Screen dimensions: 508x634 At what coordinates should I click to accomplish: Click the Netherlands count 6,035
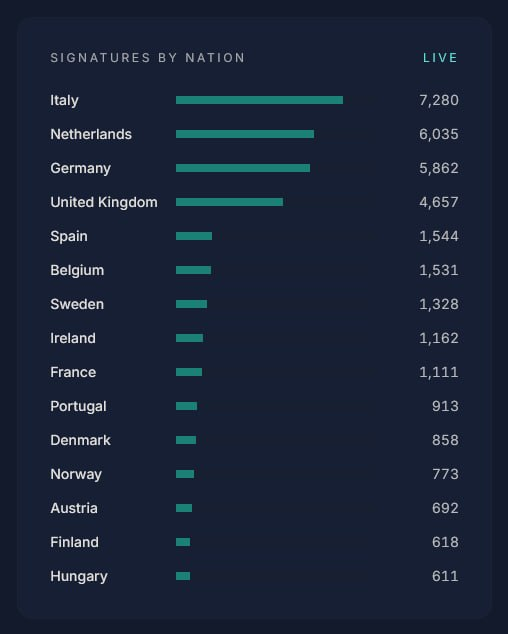click(439, 134)
